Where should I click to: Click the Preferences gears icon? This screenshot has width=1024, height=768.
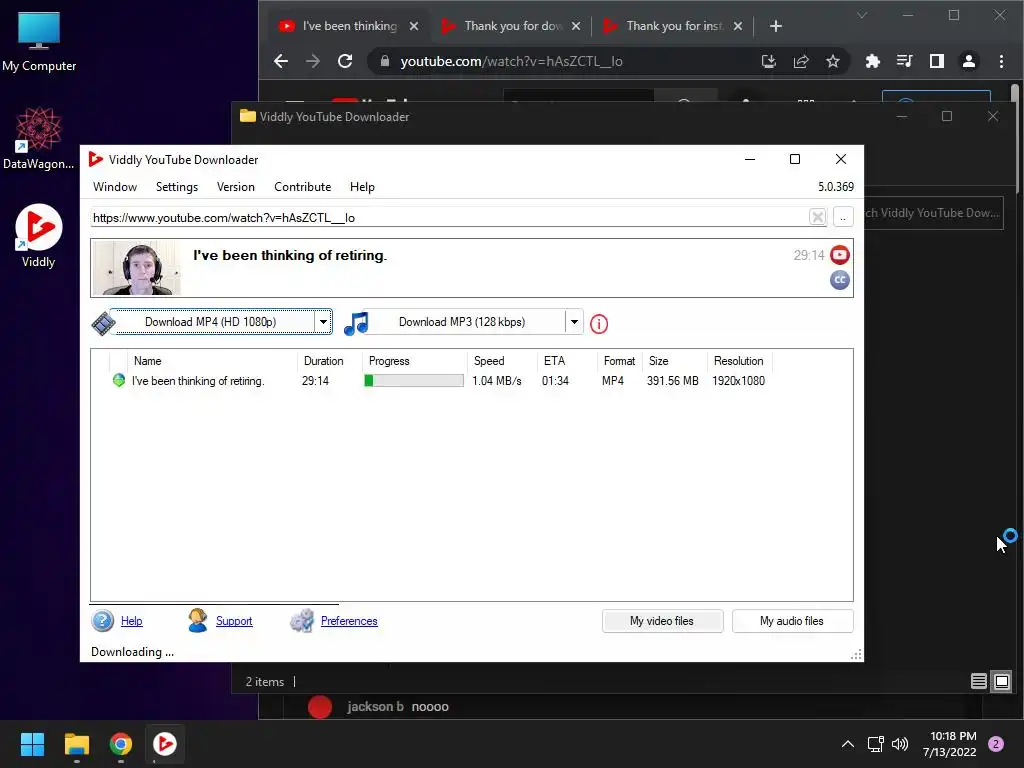point(302,620)
